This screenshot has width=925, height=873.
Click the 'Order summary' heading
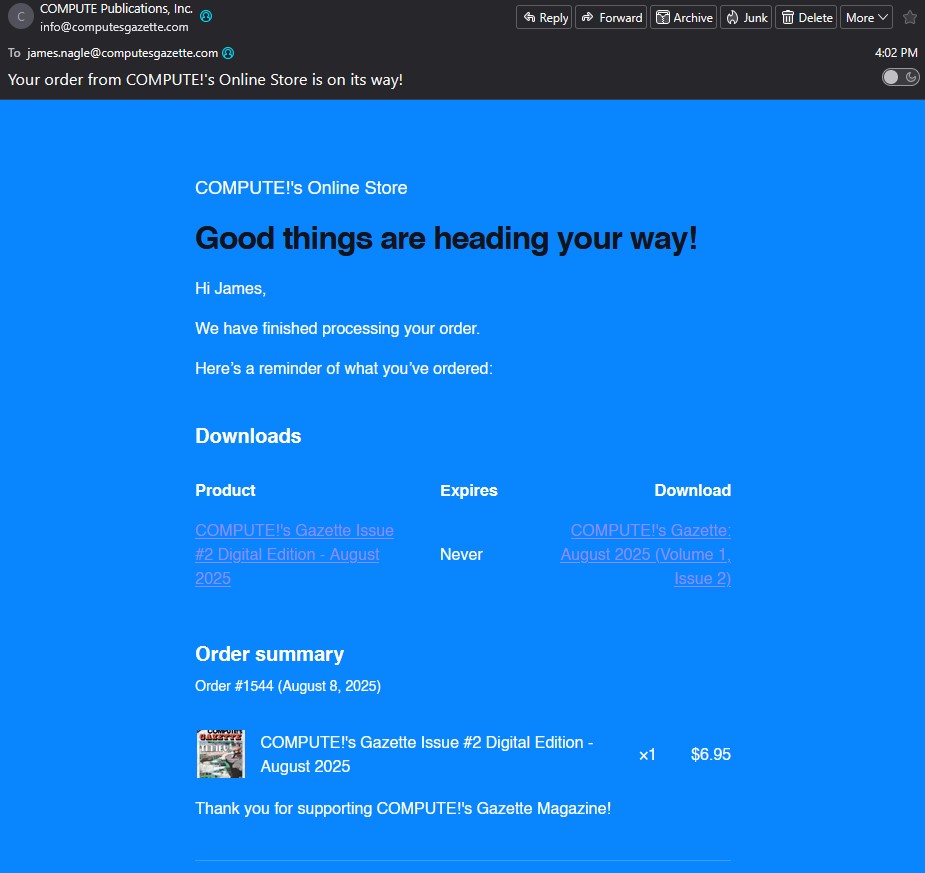[x=270, y=654]
